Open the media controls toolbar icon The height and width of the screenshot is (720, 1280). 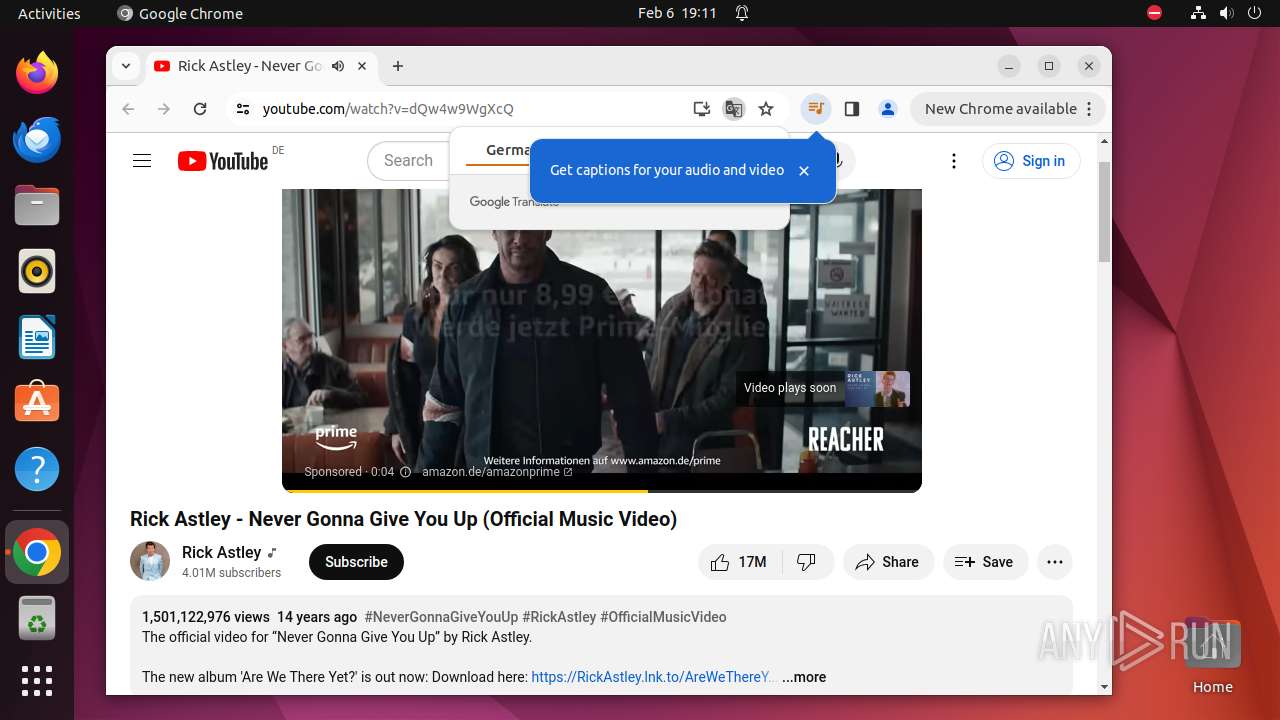point(816,109)
